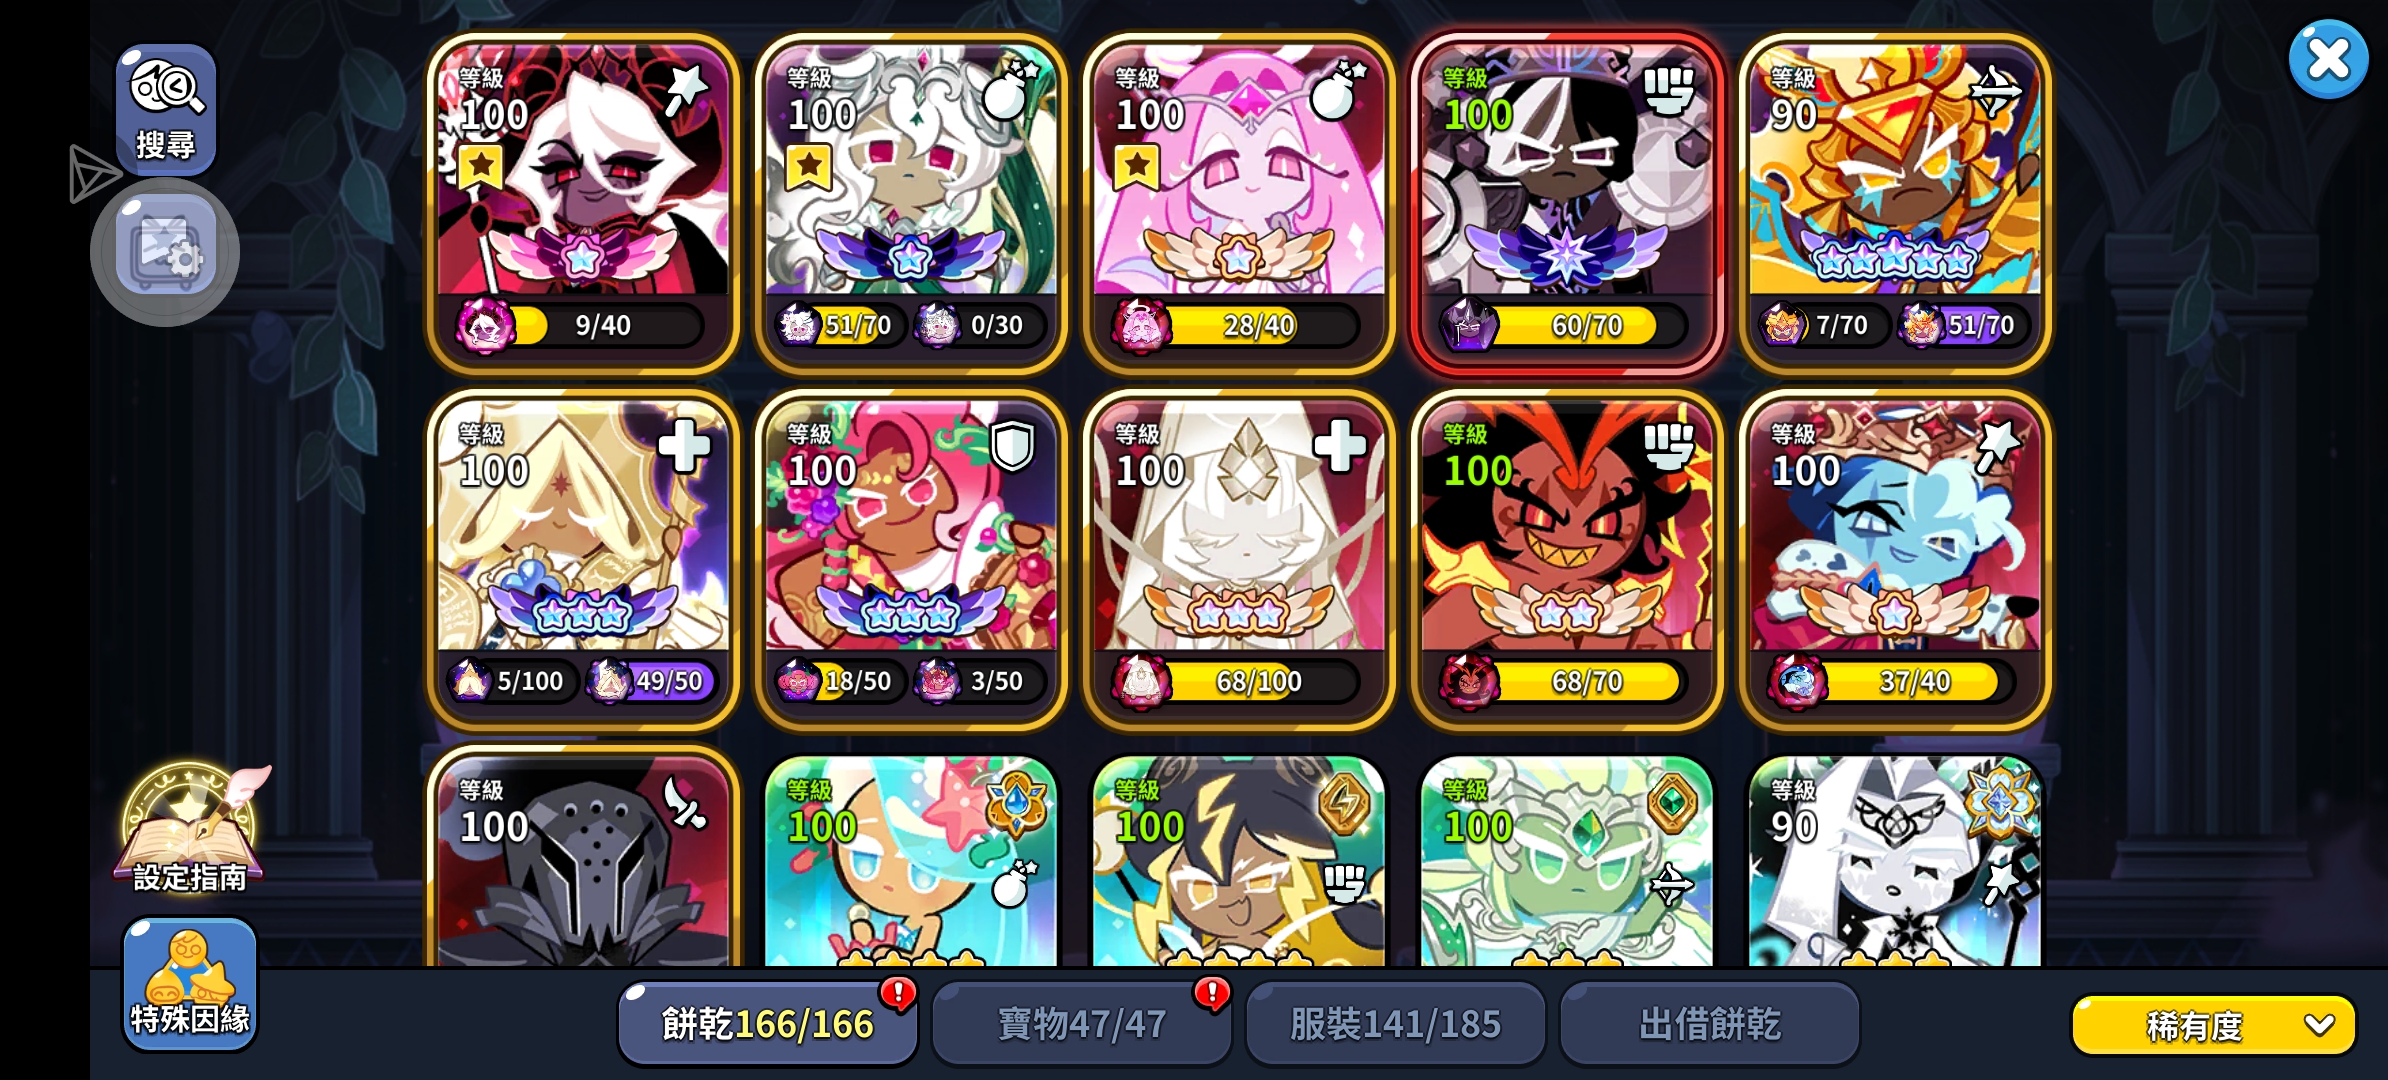Click the soulstone icon beside 9/40
The image size is (2388, 1080).
point(485,325)
